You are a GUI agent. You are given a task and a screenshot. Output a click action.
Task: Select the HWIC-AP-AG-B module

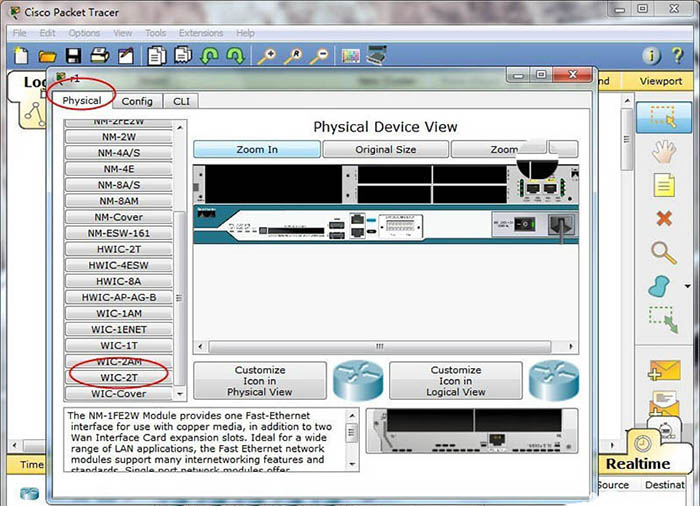(119, 297)
